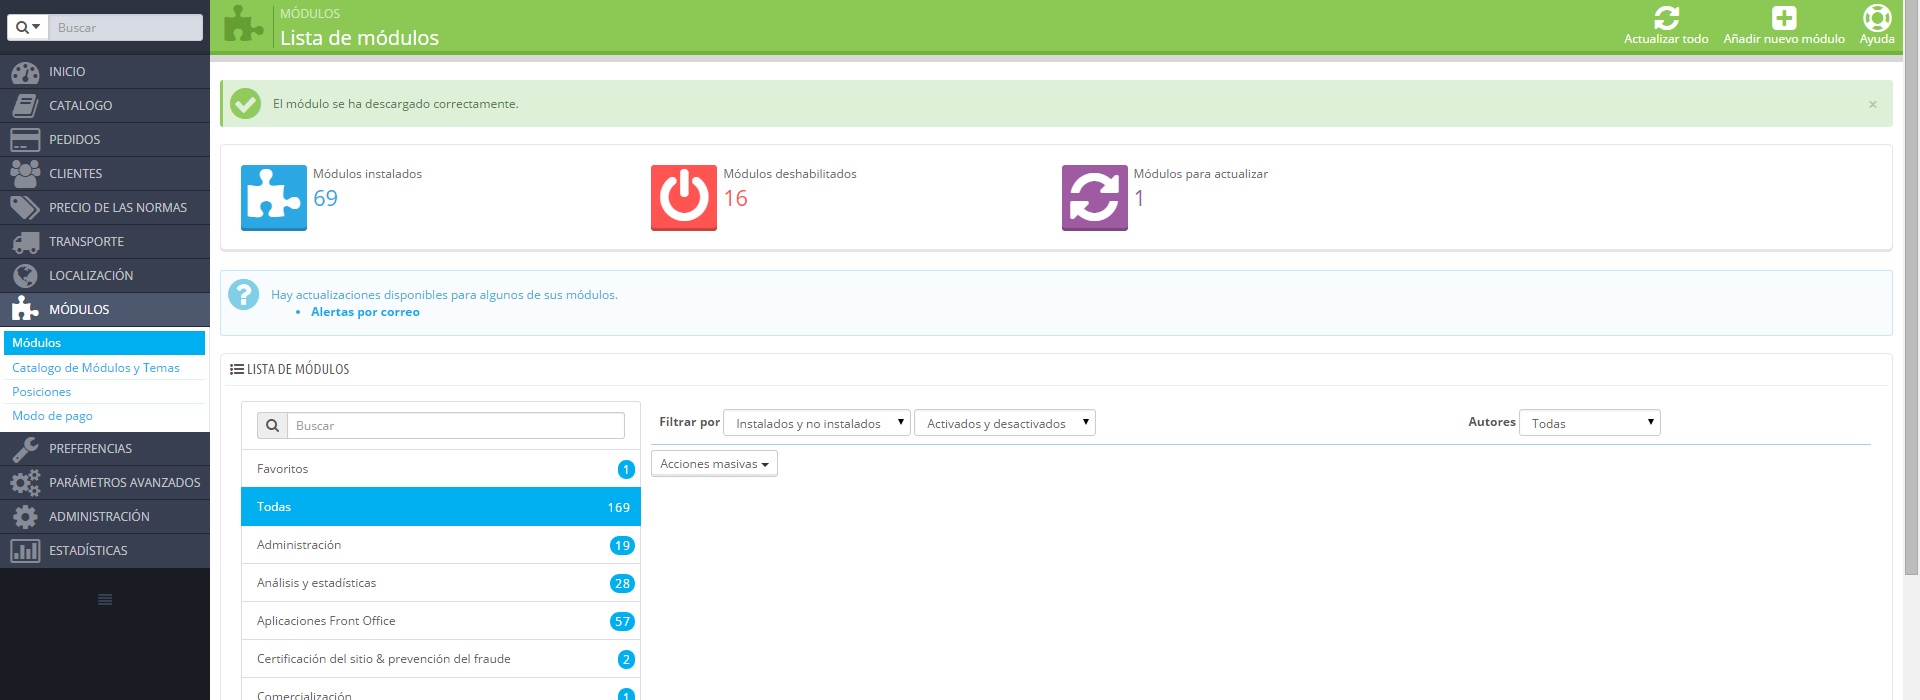This screenshot has width=1920, height=700.
Task: Open the Módulos submenu item
Action: point(104,343)
